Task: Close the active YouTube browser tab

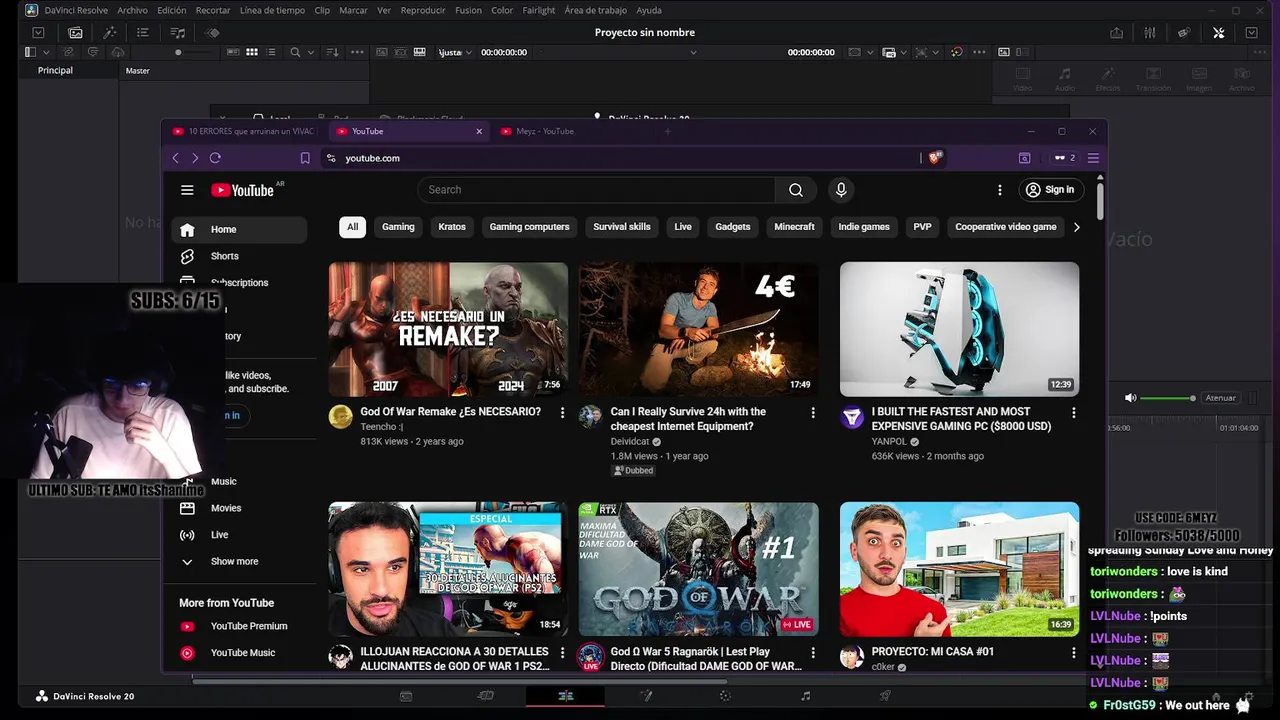Action: pyautogui.click(x=479, y=131)
